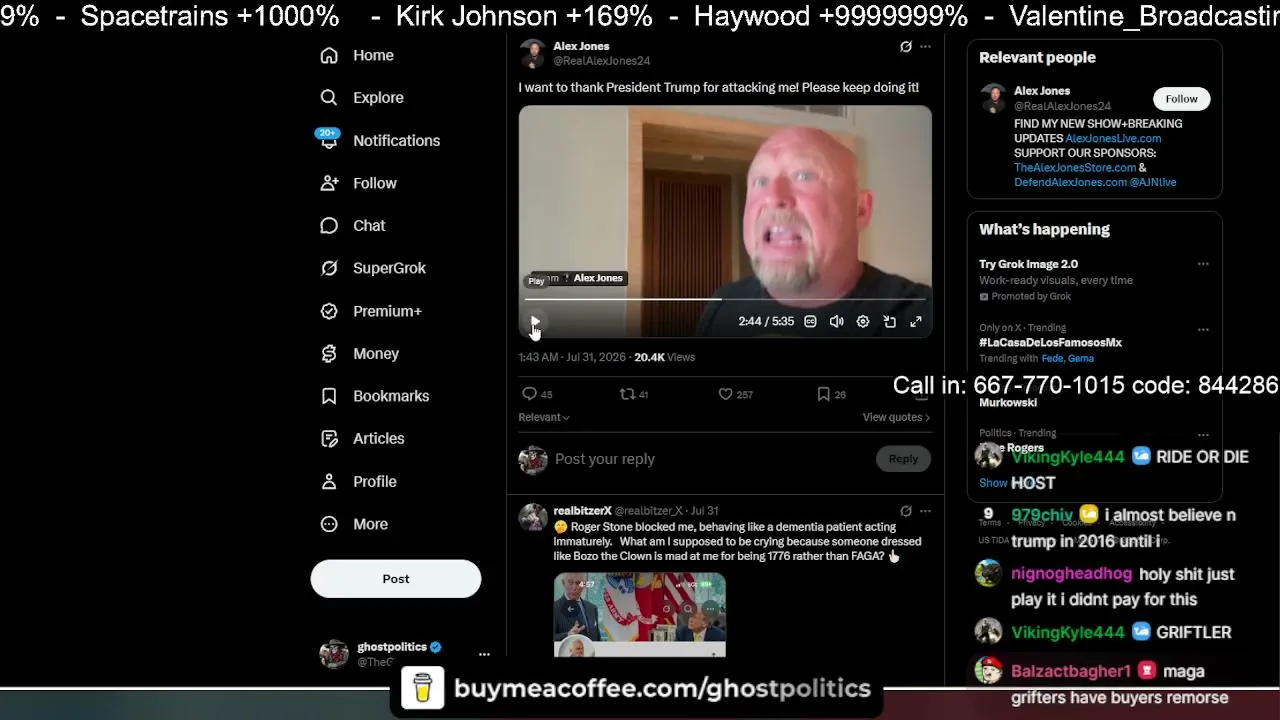Mute the video volume speaker icon
This screenshot has height=720, width=1280.
click(836, 322)
